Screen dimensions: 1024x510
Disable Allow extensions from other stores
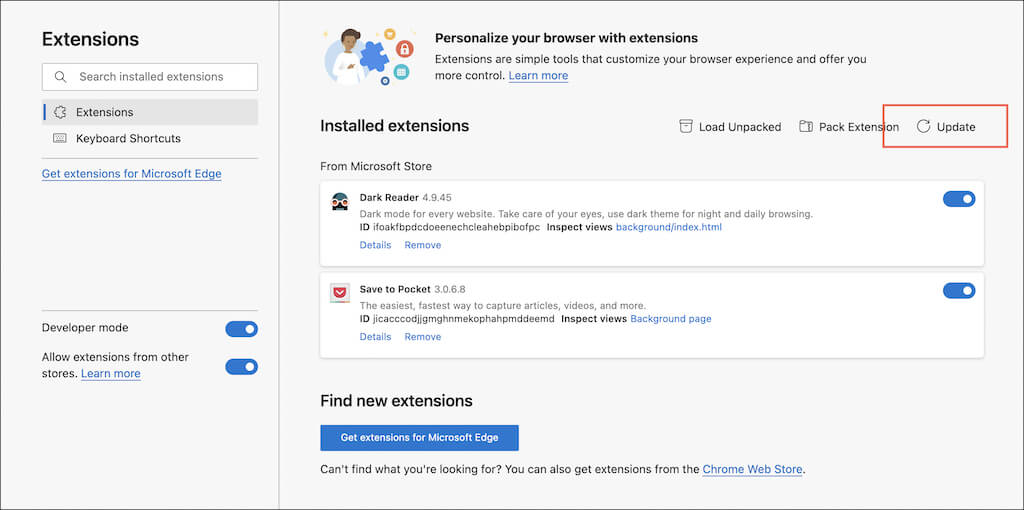(242, 367)
